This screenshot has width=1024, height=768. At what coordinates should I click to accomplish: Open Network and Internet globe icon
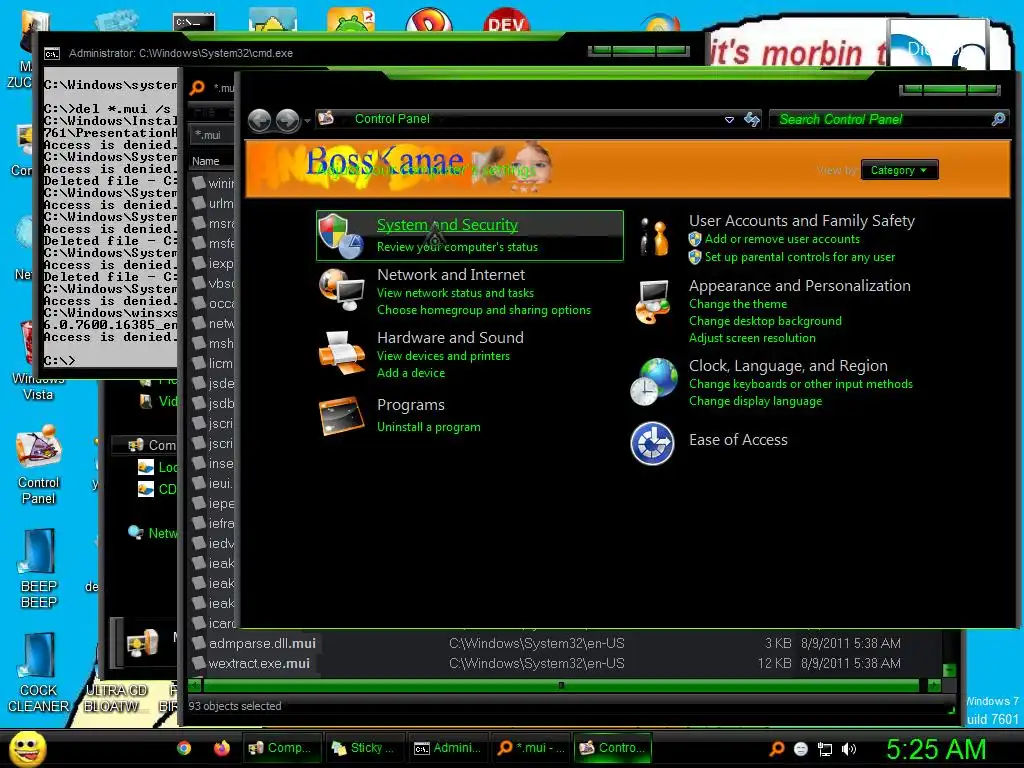[x=342, y=290]
